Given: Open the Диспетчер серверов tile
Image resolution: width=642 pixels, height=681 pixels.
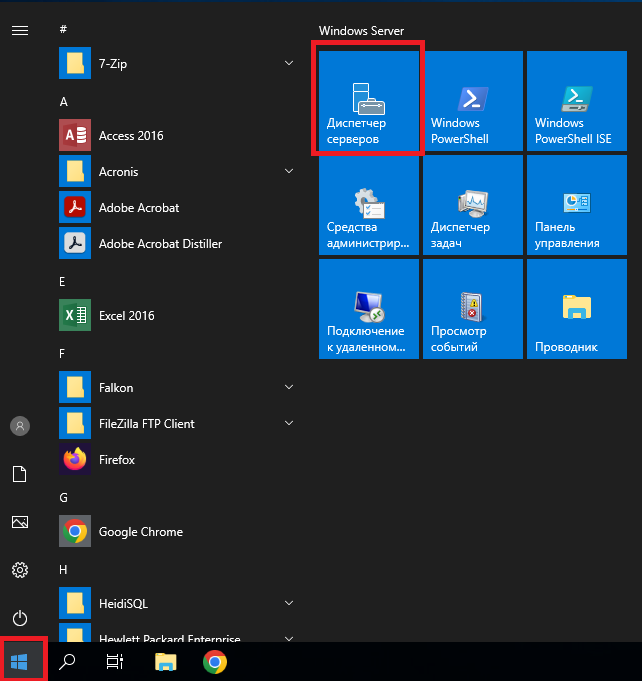Looking at the screenshot, I should [x=367, y=100].
